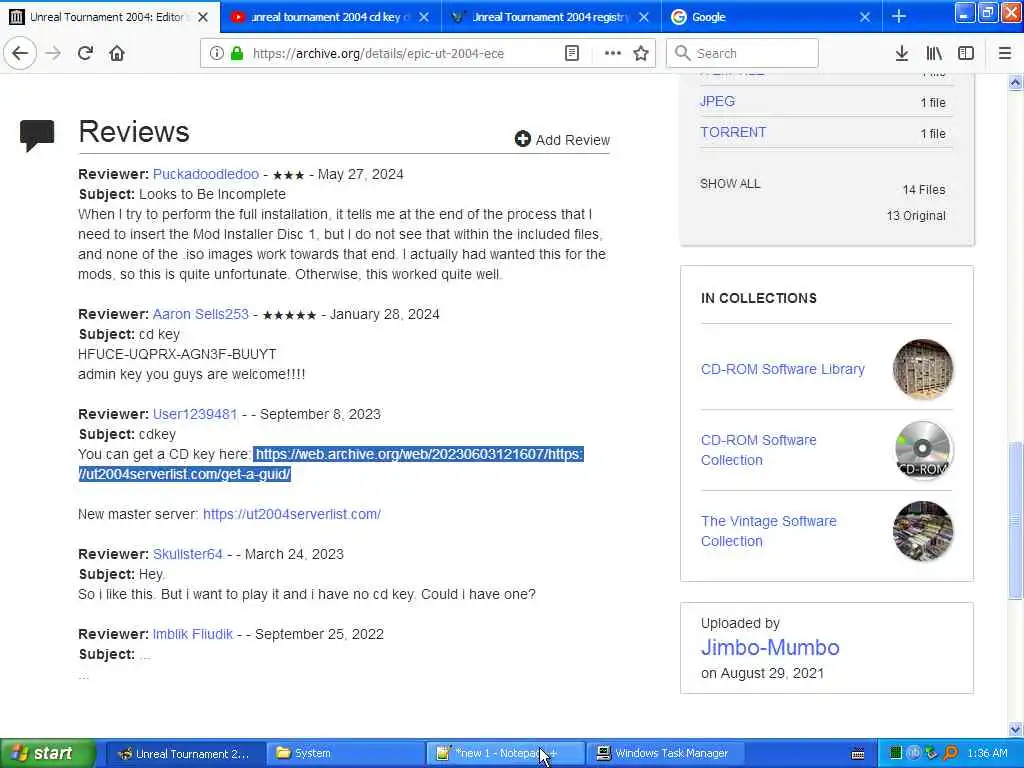This screenshot has height=768, width=1024.
Task: Show site information icon in address bar
Action: point(216,54)
